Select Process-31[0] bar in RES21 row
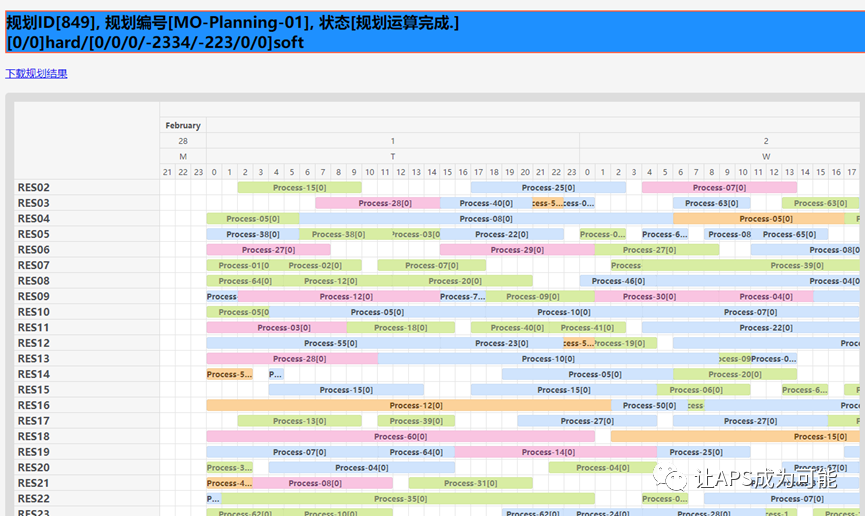 (x=471, y=483)
